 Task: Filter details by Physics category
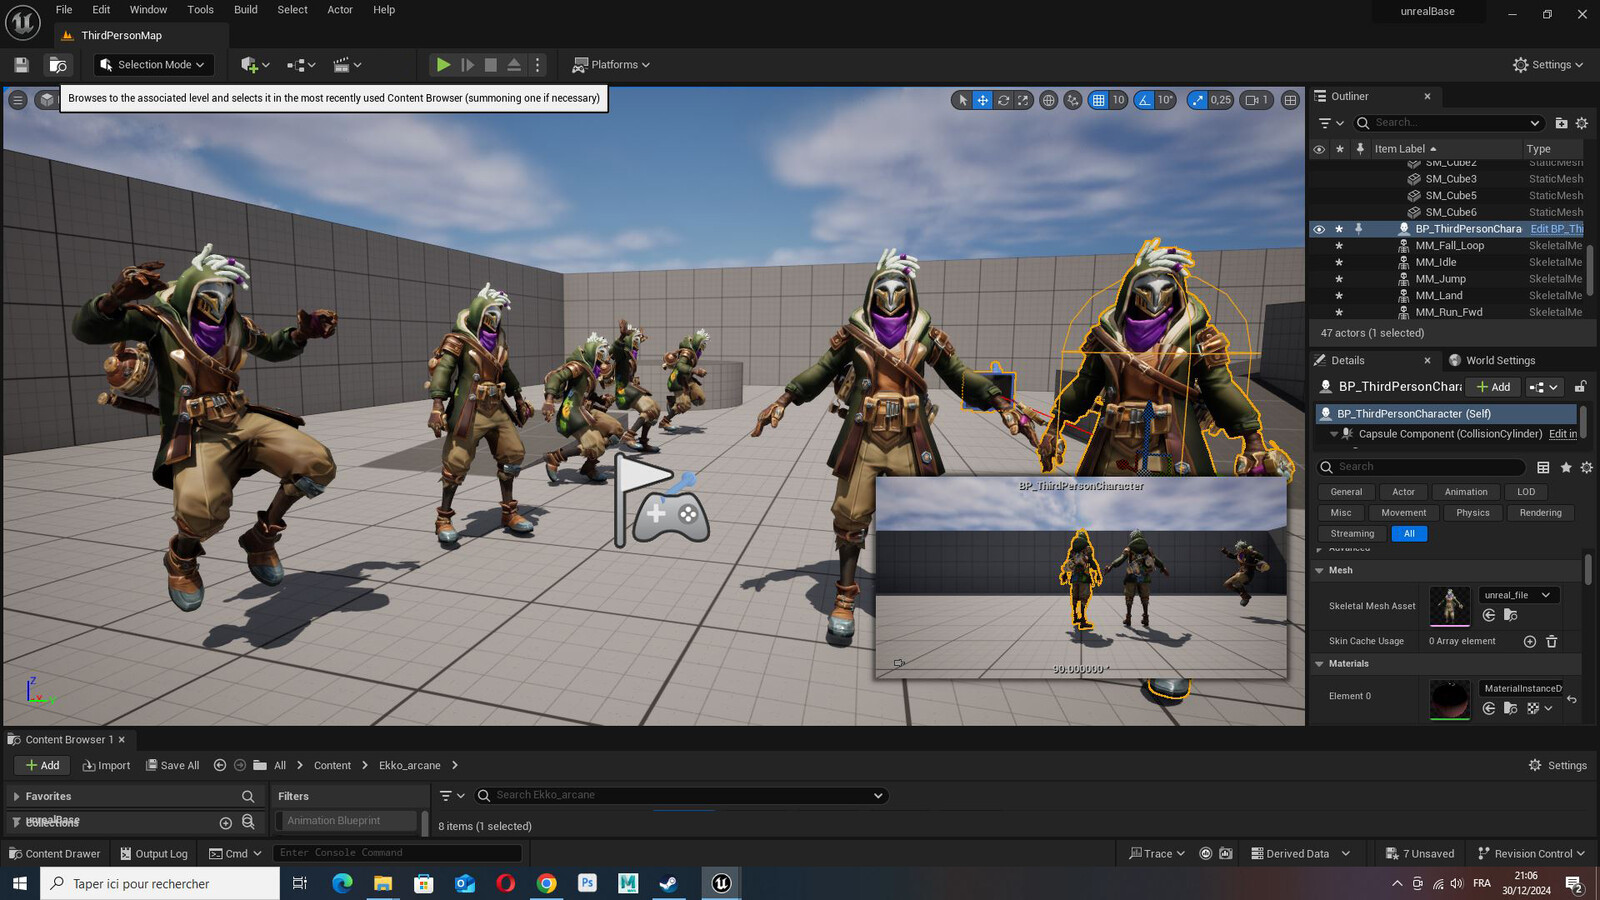point(1472,513)
